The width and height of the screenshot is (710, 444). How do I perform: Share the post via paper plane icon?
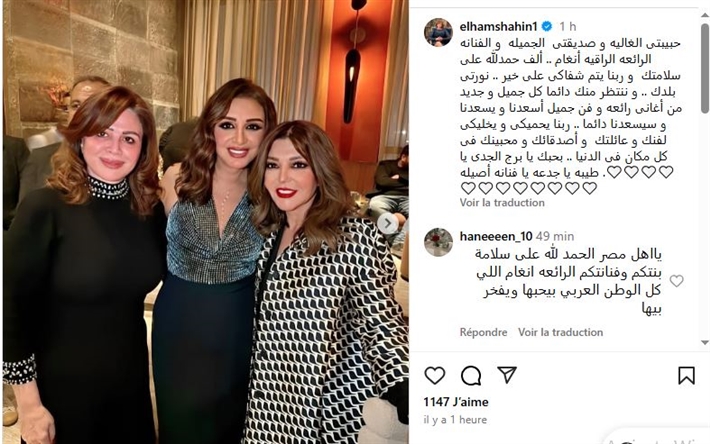(x=507, y=375)
